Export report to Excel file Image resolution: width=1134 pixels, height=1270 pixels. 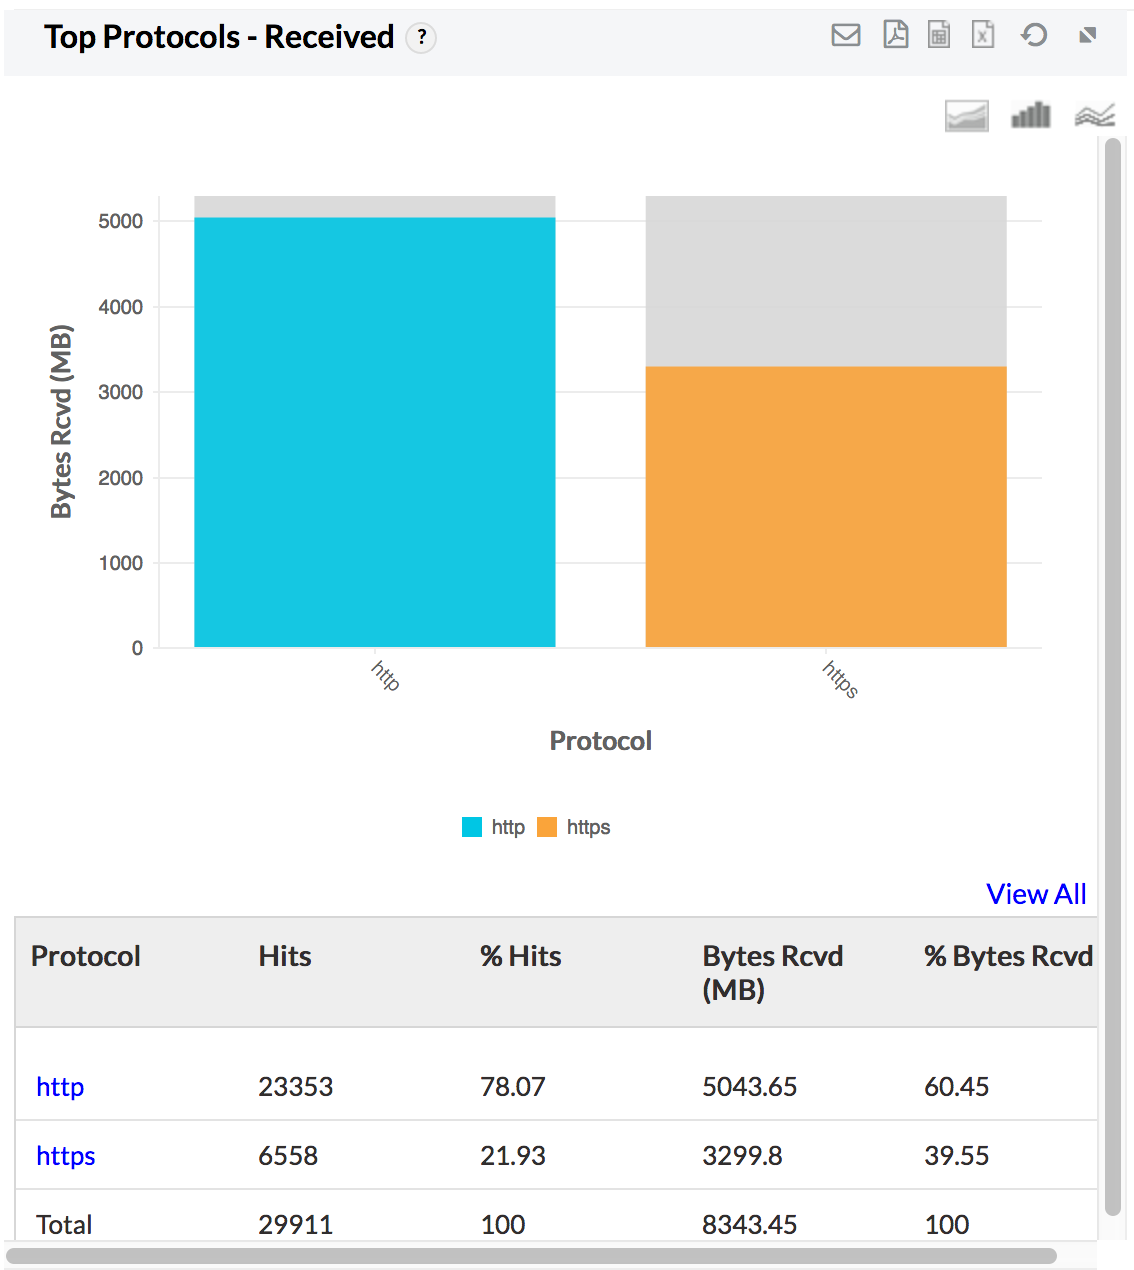click(x=983, y=36)
